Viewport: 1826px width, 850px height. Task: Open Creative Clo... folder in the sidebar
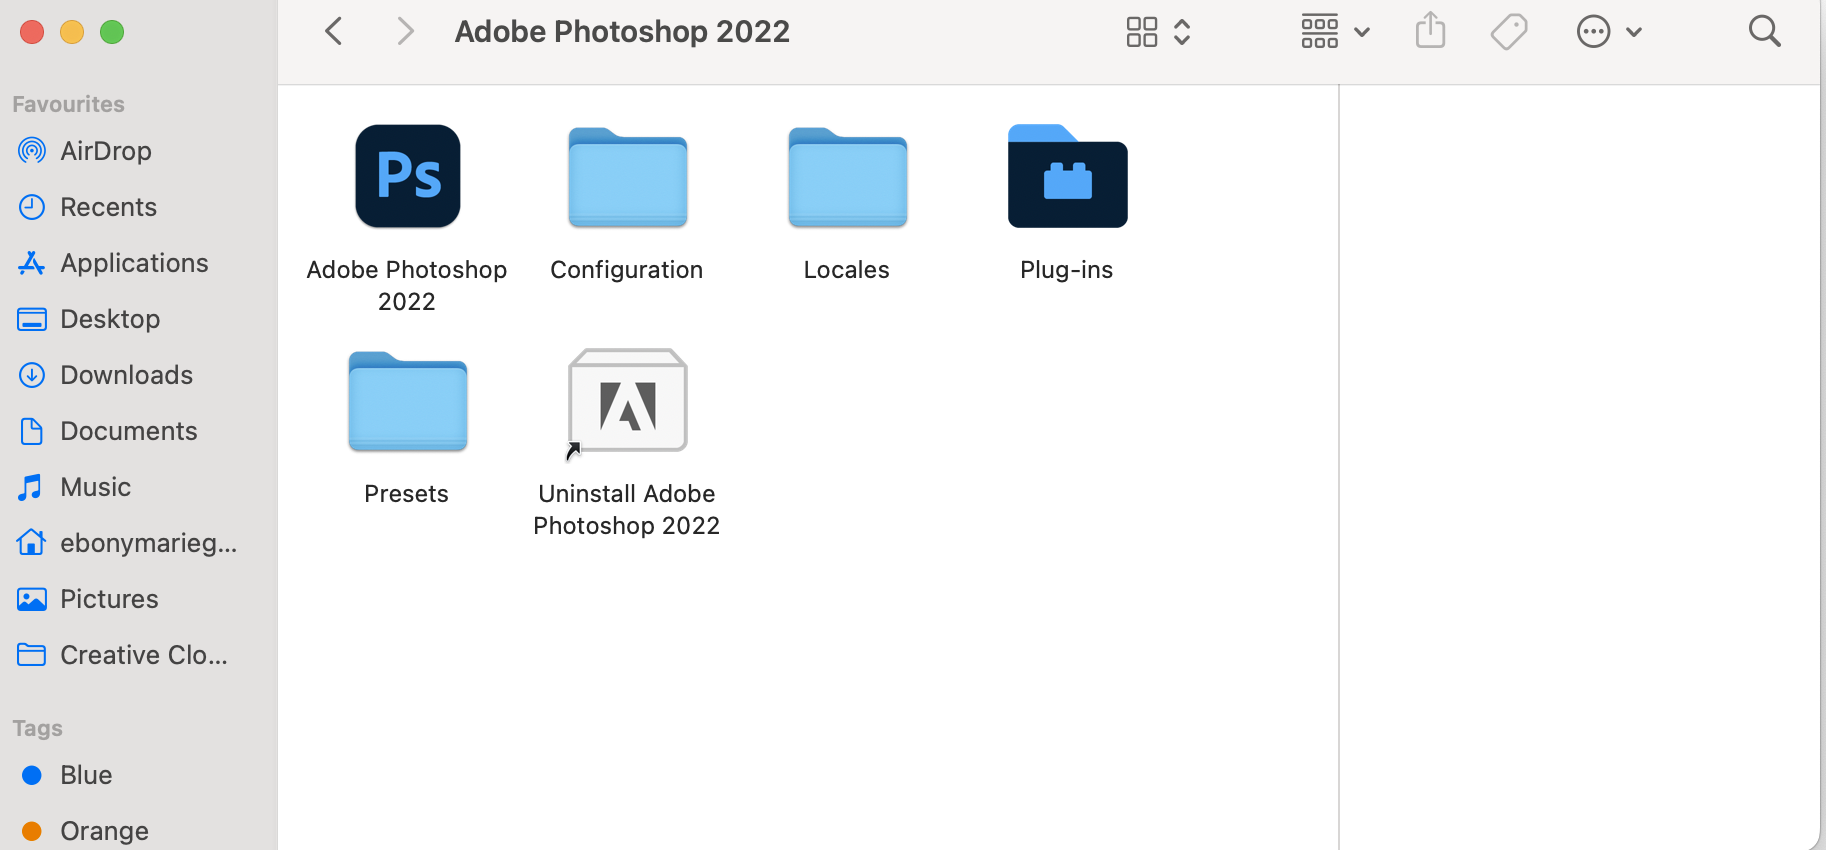[138, 655]
